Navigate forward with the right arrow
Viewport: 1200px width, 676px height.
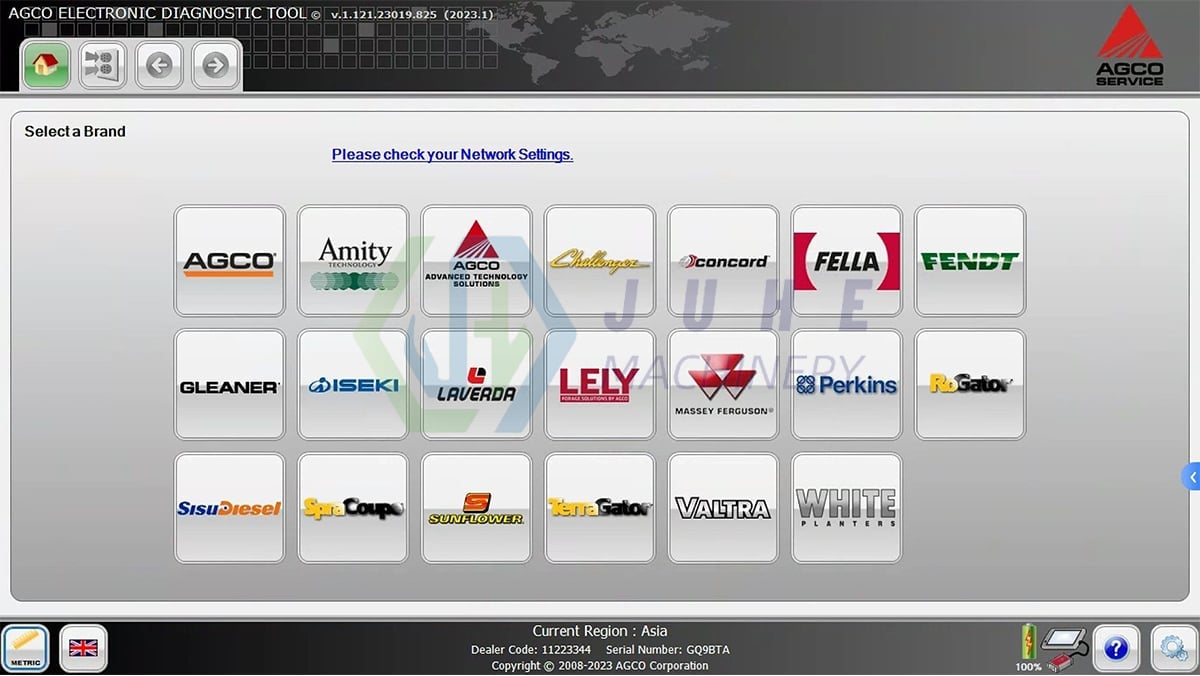coord(213,64)
